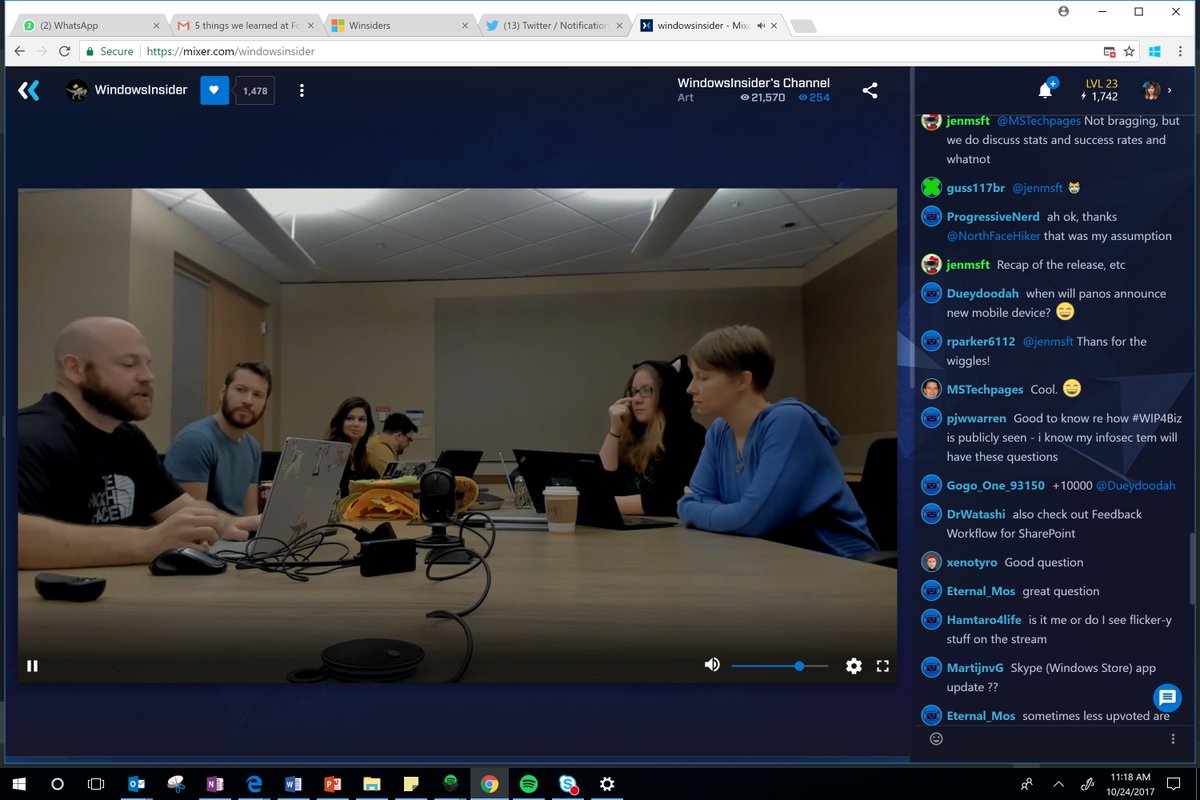Click the Chrome profile person icon

point(1063,11)
